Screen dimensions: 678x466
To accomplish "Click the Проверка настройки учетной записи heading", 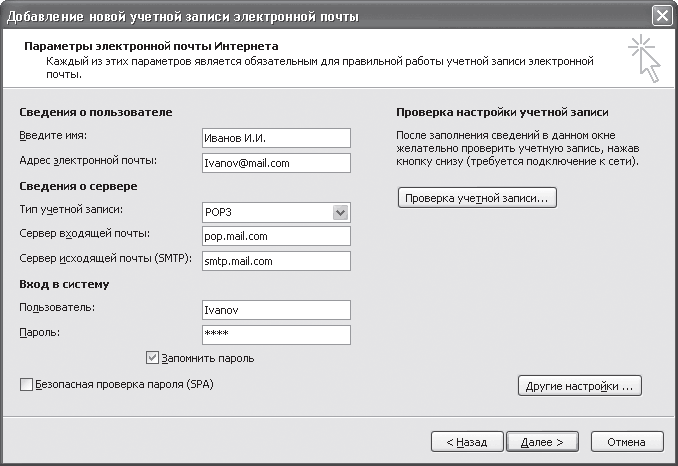I will [x=502, y=112].
